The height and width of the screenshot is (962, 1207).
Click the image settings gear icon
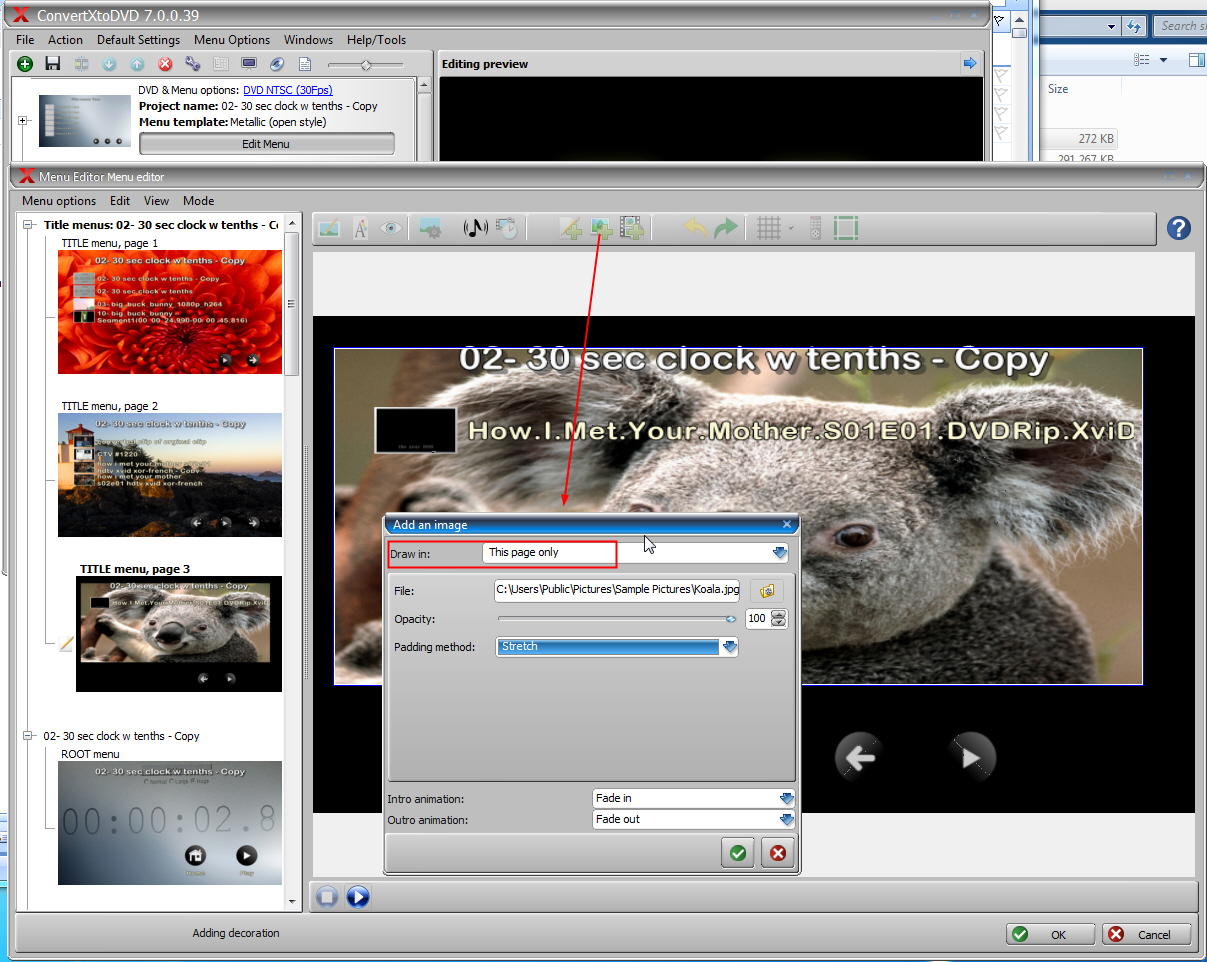(x=432, y=228)
